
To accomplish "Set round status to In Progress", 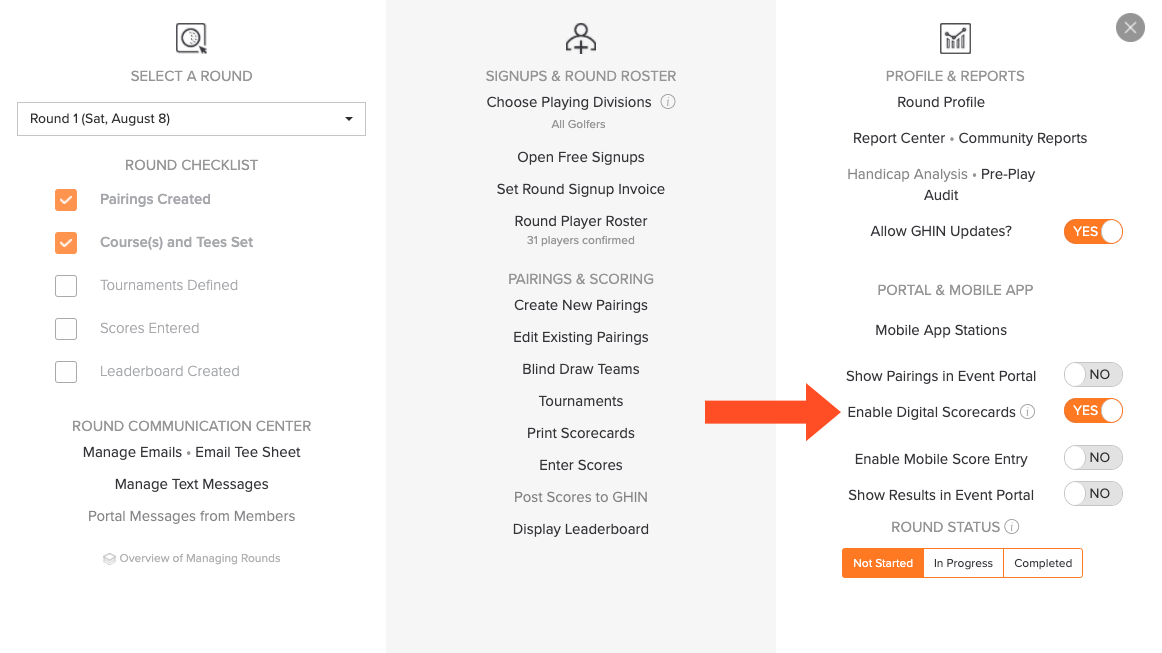I will pyautogui.click(x=963, y=563).
